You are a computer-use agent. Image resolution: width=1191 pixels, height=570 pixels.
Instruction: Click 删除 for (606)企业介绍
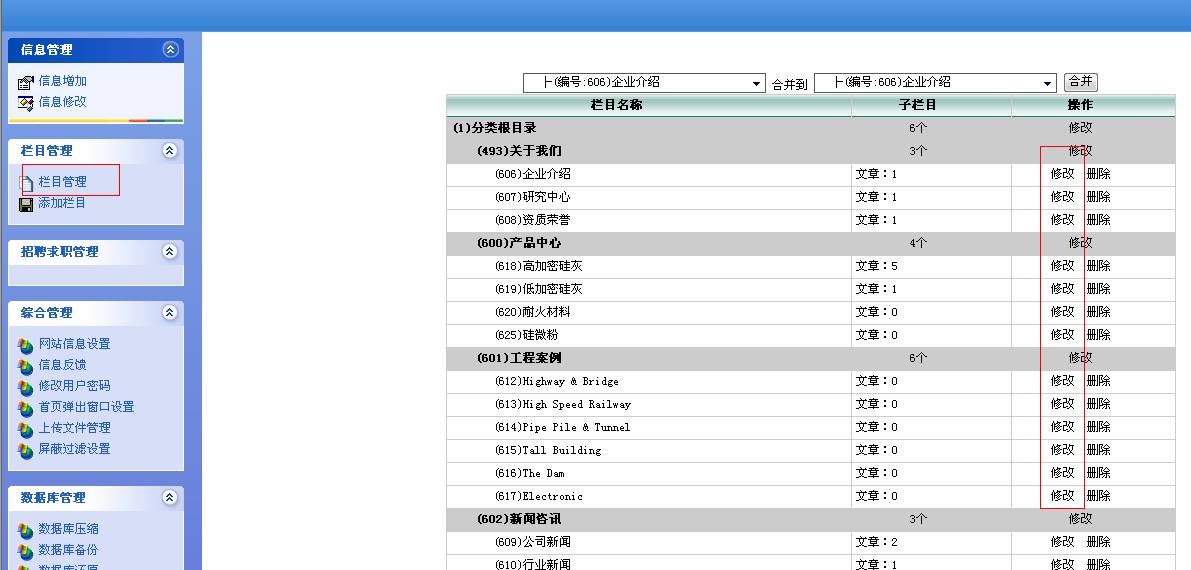coord(1098,173)
